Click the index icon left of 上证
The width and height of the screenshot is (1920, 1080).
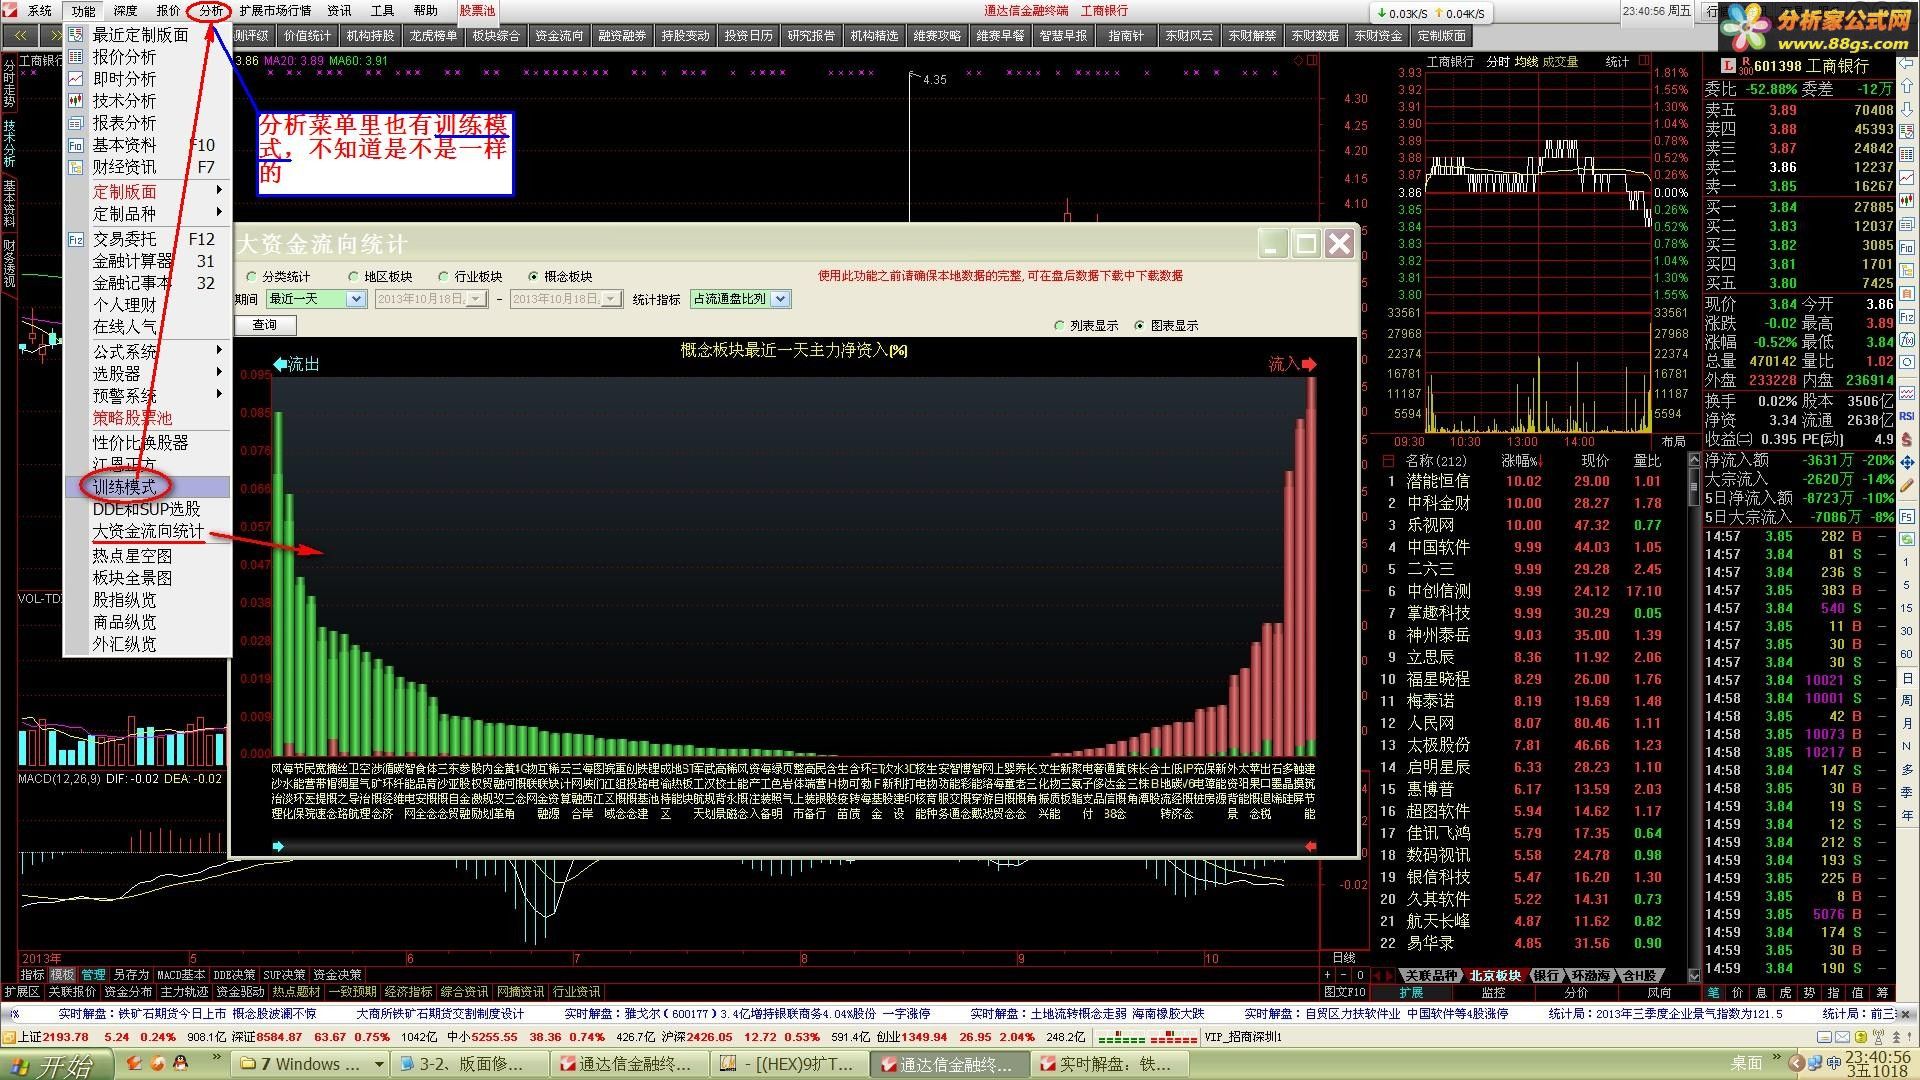pos(9,1037)
